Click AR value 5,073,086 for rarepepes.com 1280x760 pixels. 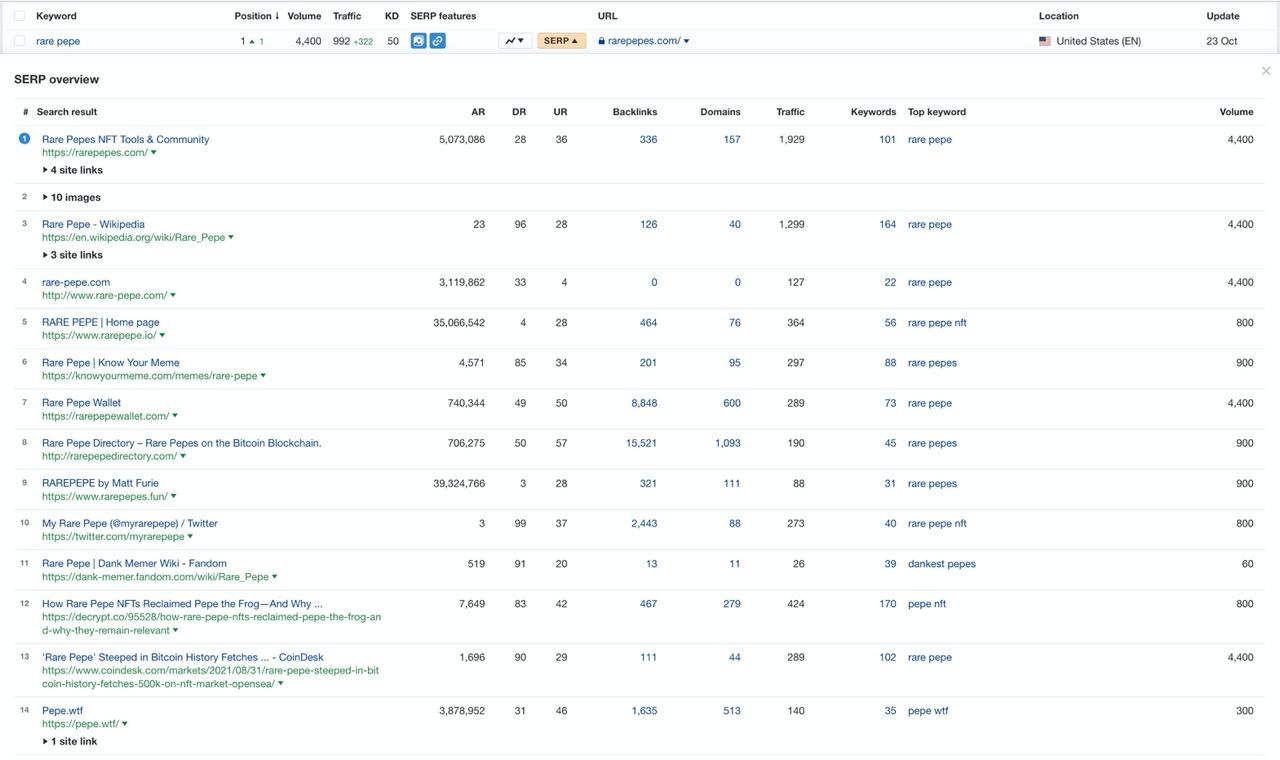[462, 139]
